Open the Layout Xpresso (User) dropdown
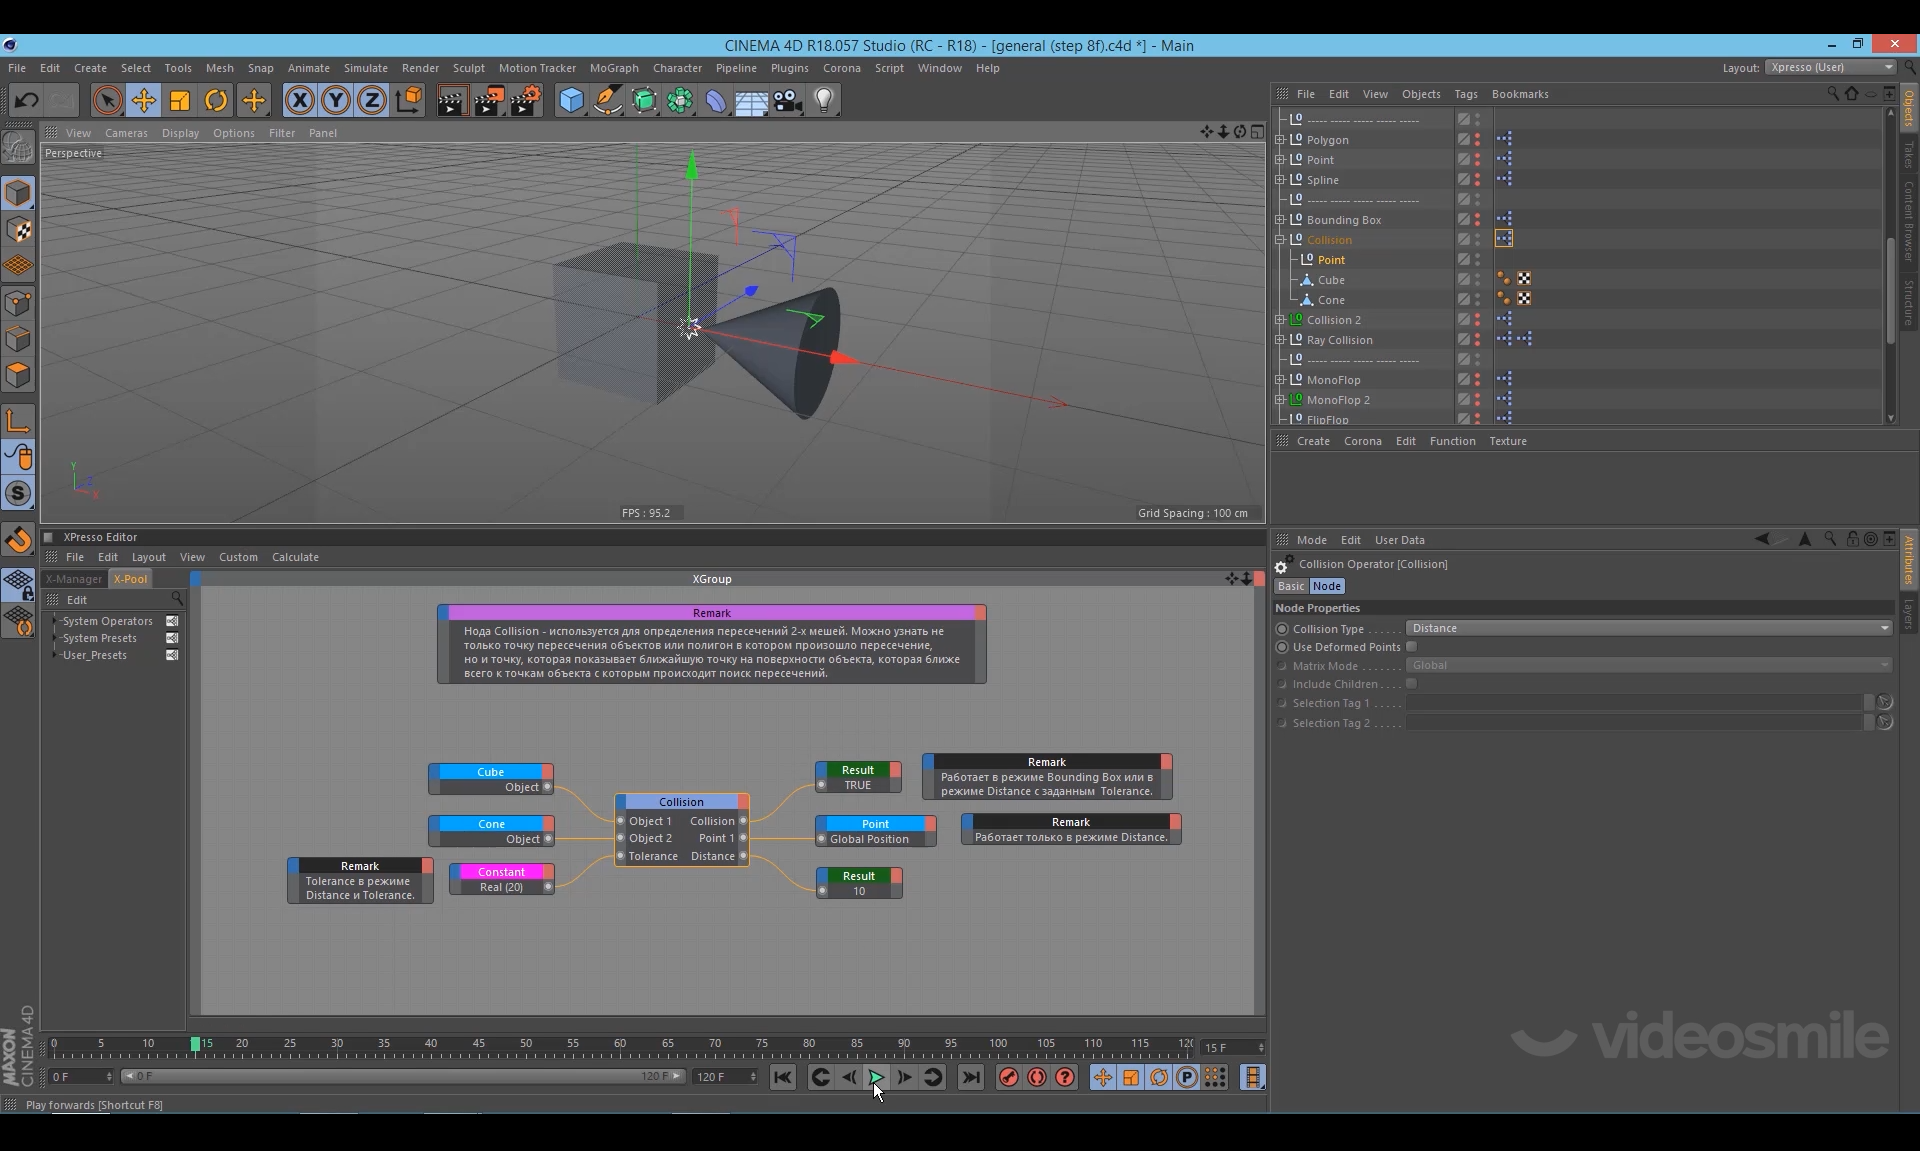 pos(1830,67)
